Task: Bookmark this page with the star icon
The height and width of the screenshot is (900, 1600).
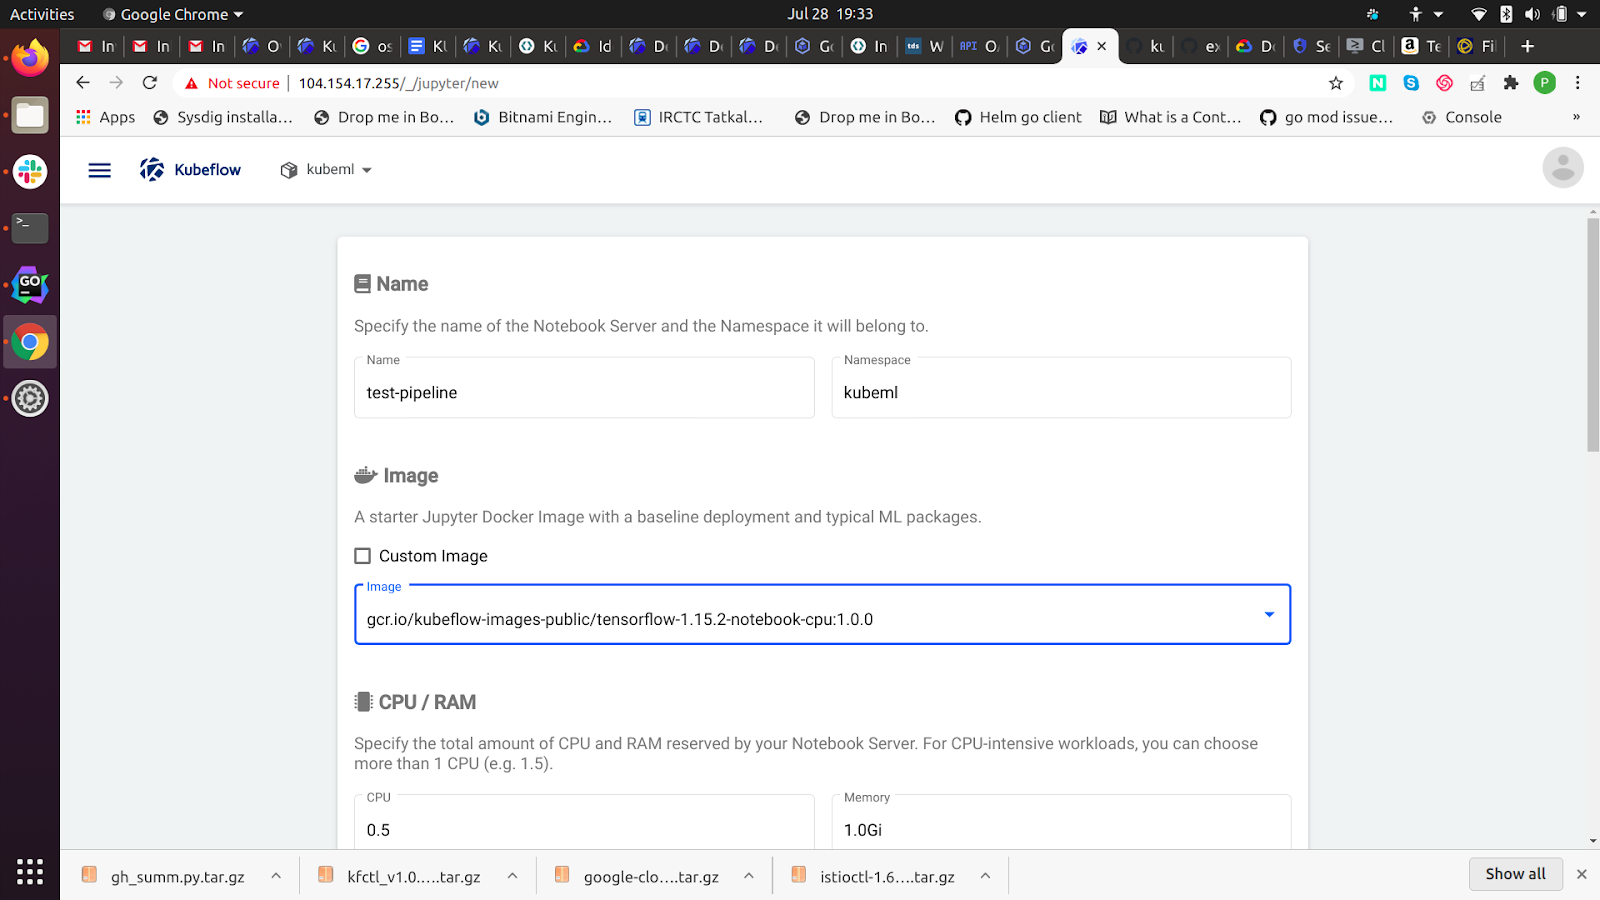Action: (1336, 83)
